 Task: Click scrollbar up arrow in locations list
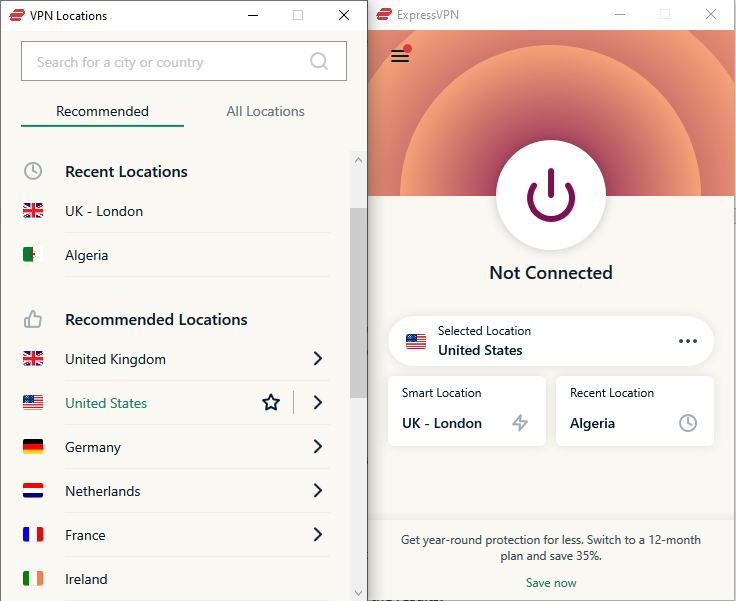pyautogui.click(x=359, y=160)
